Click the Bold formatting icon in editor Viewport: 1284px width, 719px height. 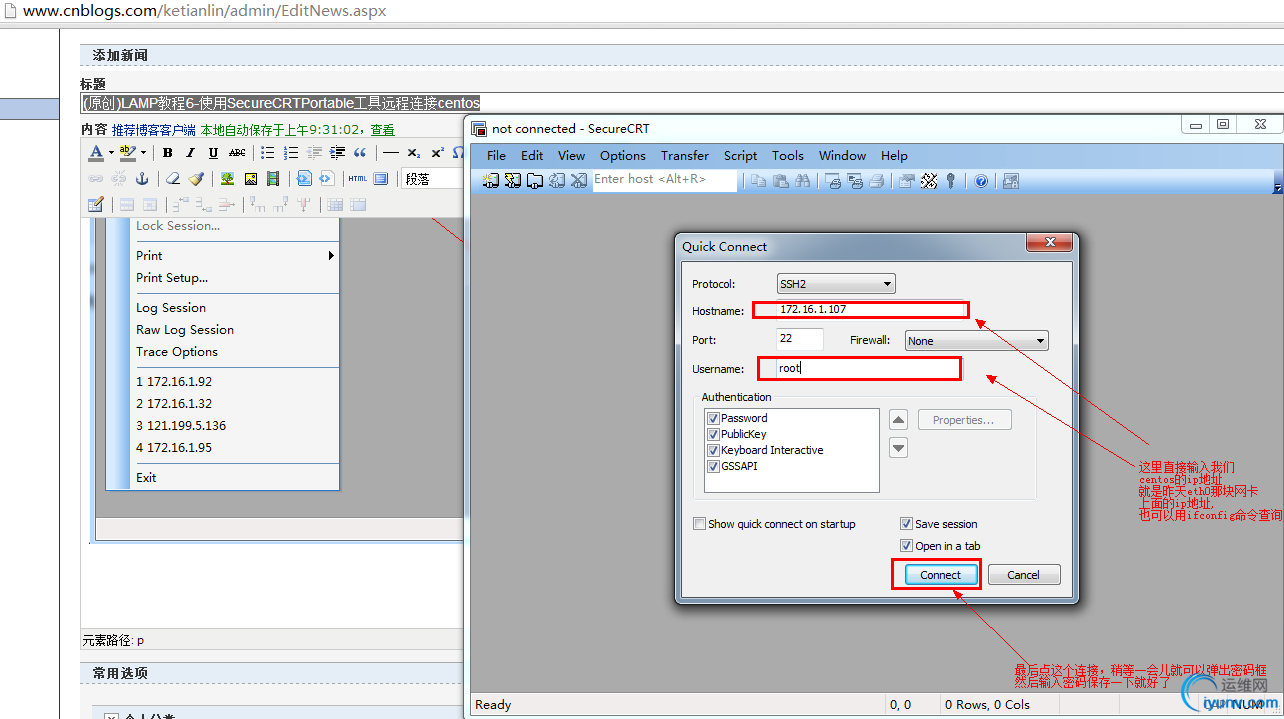click(167, 153)
